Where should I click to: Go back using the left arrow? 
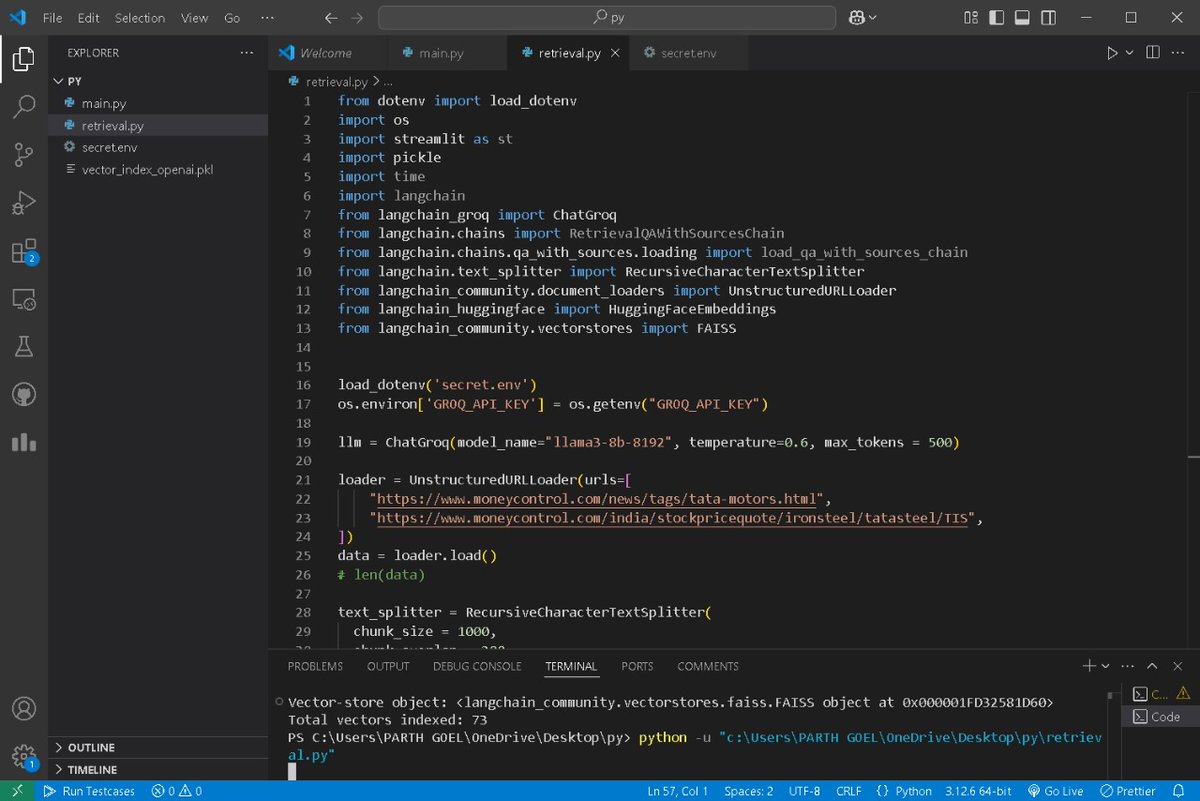coord(332,17)
